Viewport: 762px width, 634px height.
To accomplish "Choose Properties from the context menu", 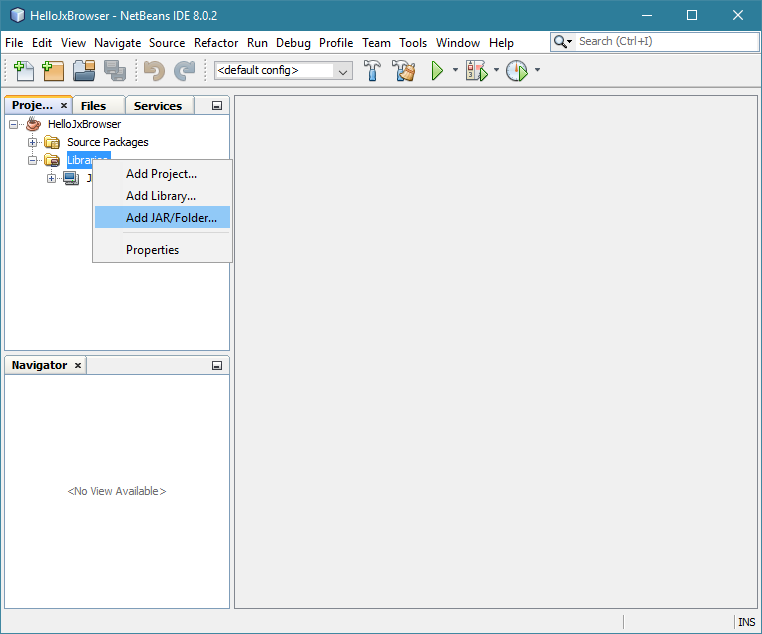I will coord(162,250).
